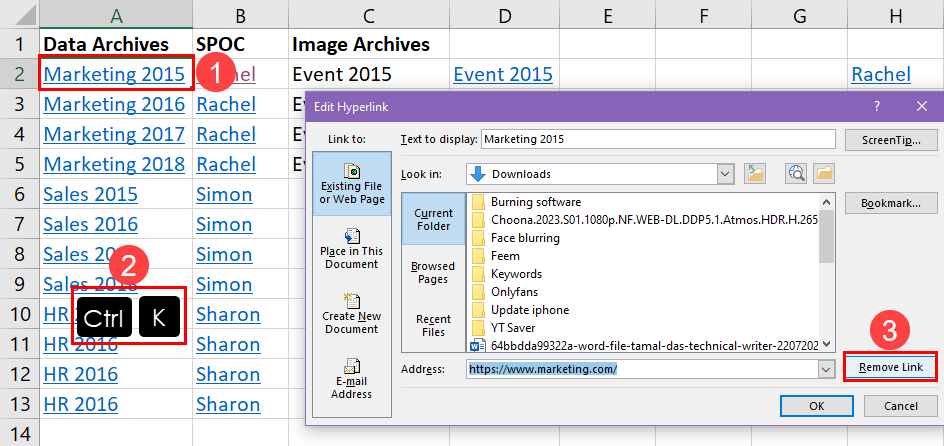Select row 14 header
This screenshot has width=944, height=446.
pos(20,433)
